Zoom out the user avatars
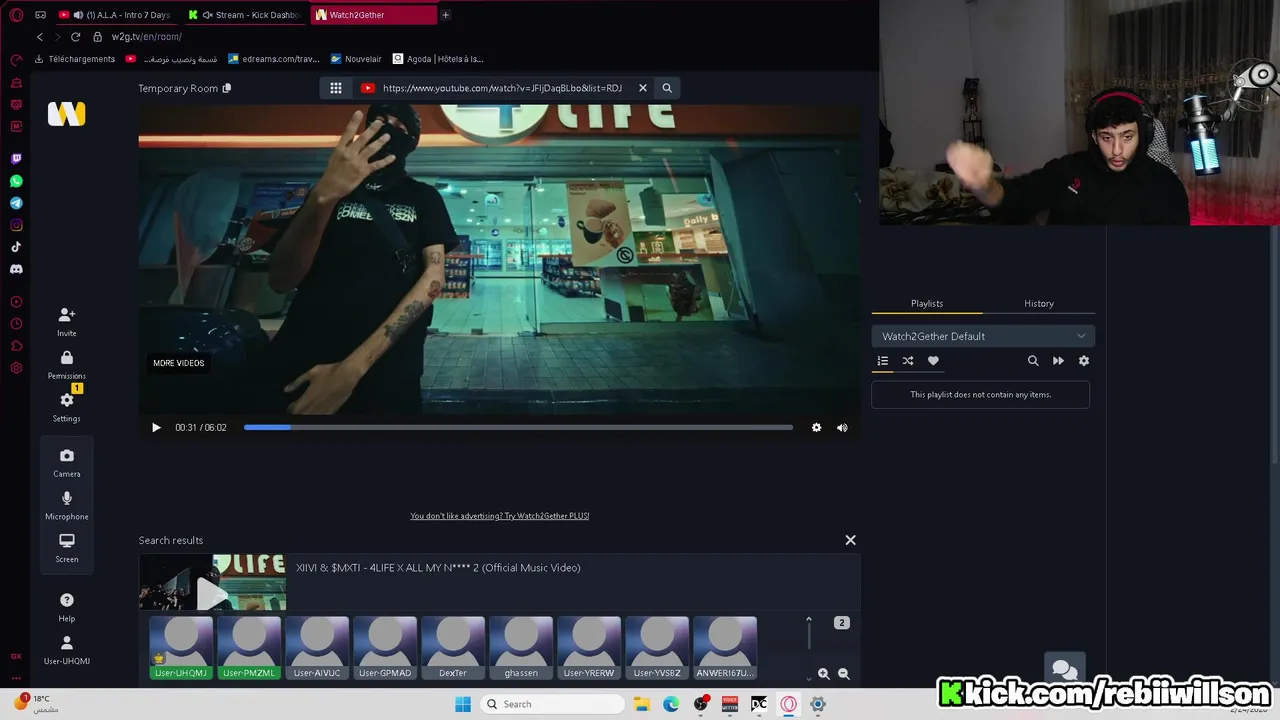This screenshot has height=720, width=1280. click(x=844, y=674)
